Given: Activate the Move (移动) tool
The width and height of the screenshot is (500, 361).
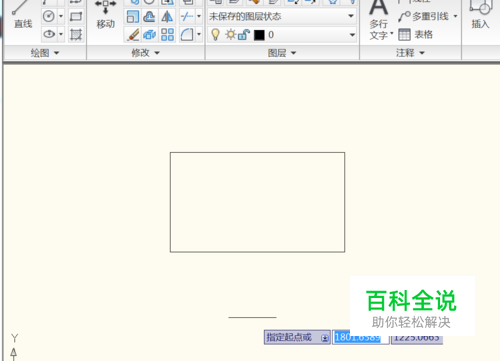Looking at the screenshot, I should point(106,15).
